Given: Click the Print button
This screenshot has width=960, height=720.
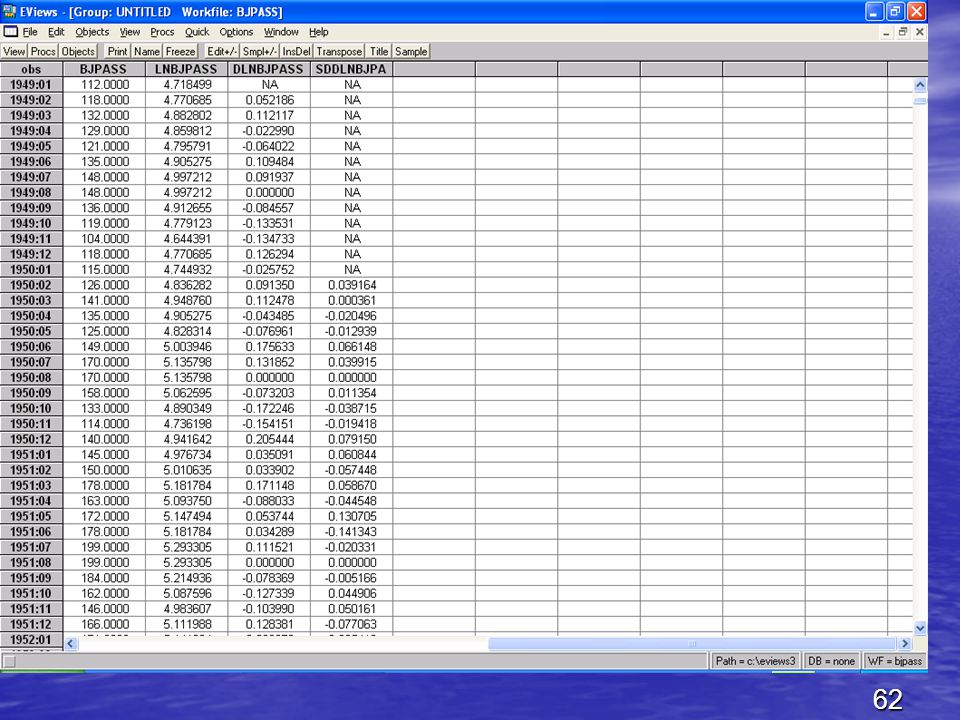Looking at the screenshot, I should click(118, 51).
